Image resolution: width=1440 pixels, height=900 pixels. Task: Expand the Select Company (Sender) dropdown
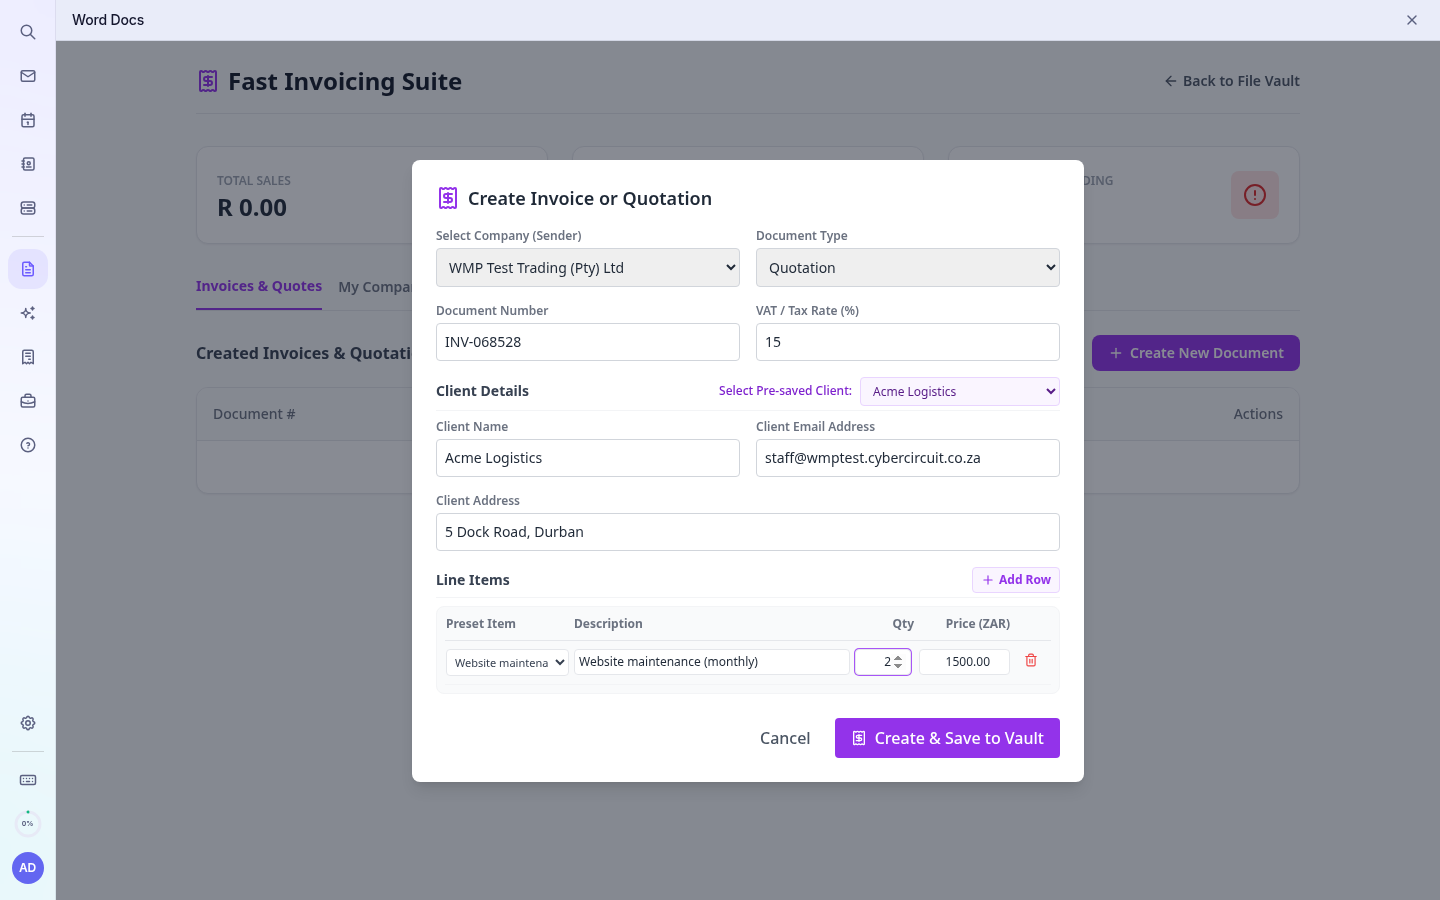[588, 268]
